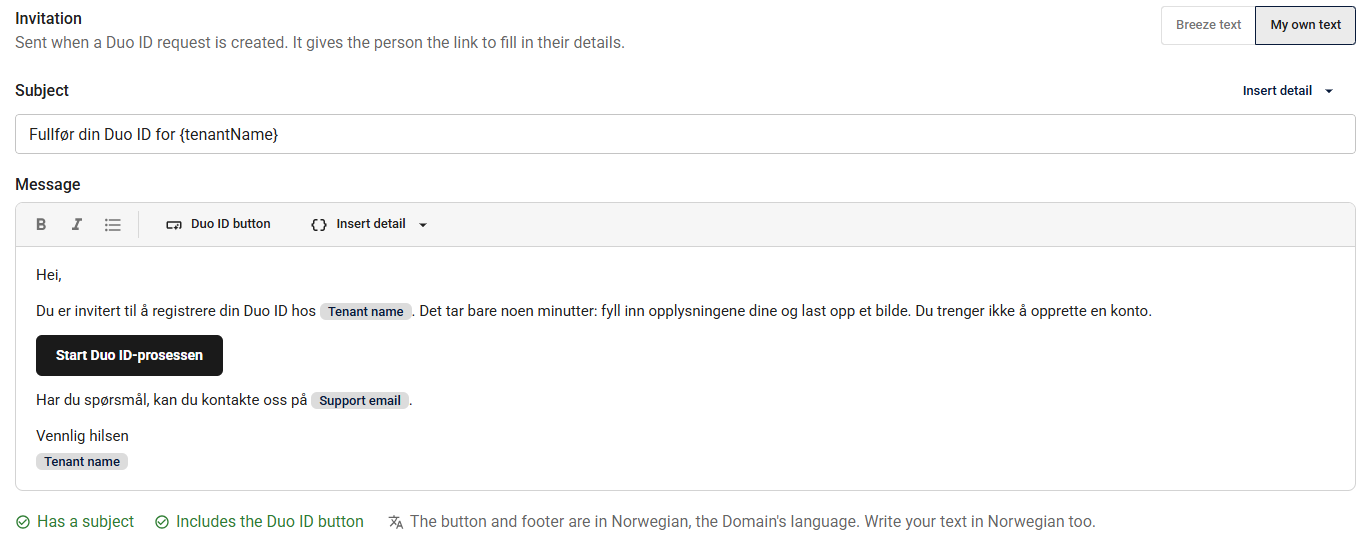Click the Subject input field
This screenshot has height=542, width=1369.
pos(685,134)
